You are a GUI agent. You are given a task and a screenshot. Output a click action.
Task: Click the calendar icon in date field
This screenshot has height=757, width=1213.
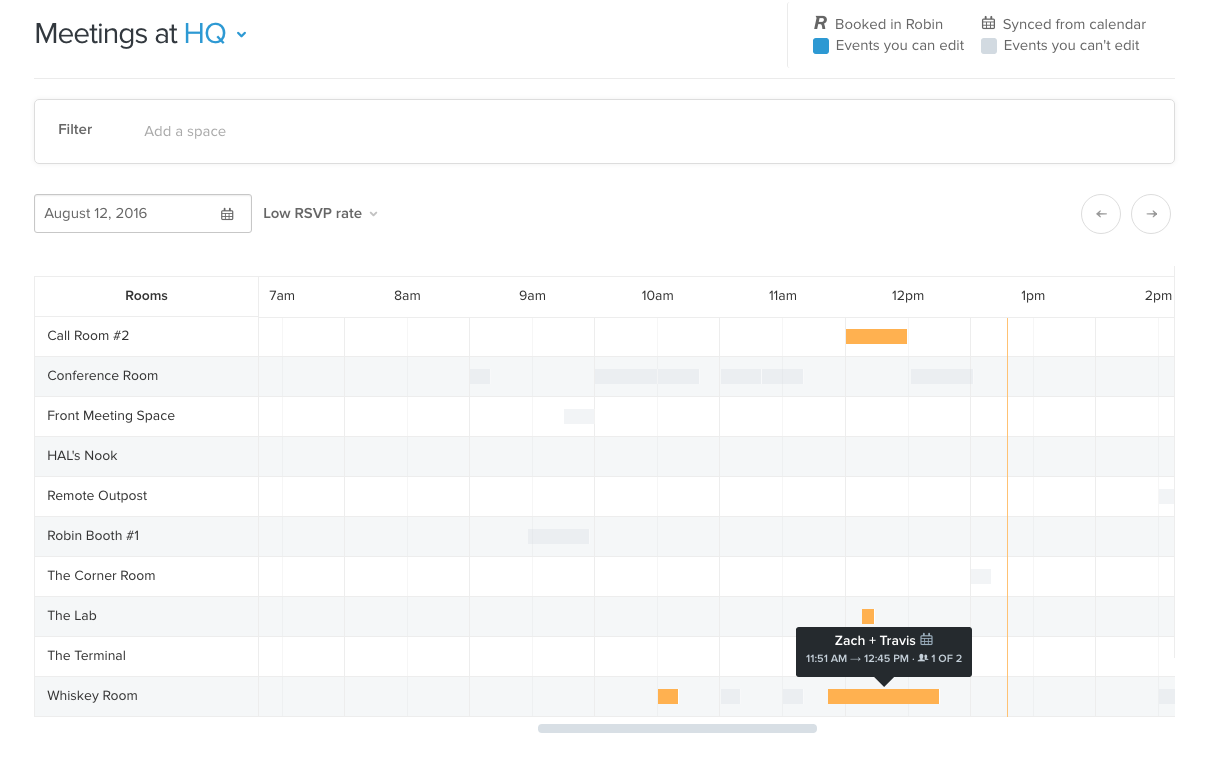(227, 214)
